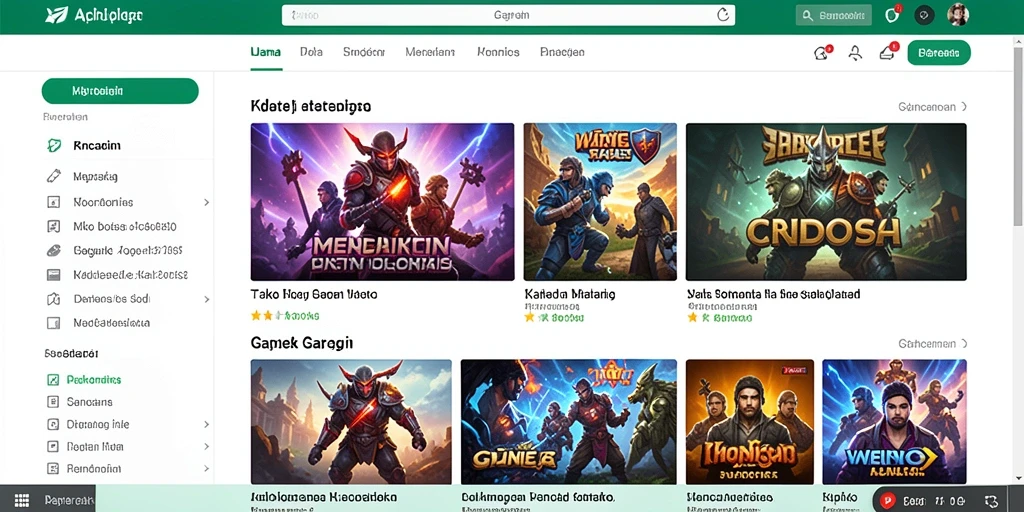This screenshot has height=512, width=1024.
Task: Expand the Remdnoñm chevron
Action: point(206,469)
